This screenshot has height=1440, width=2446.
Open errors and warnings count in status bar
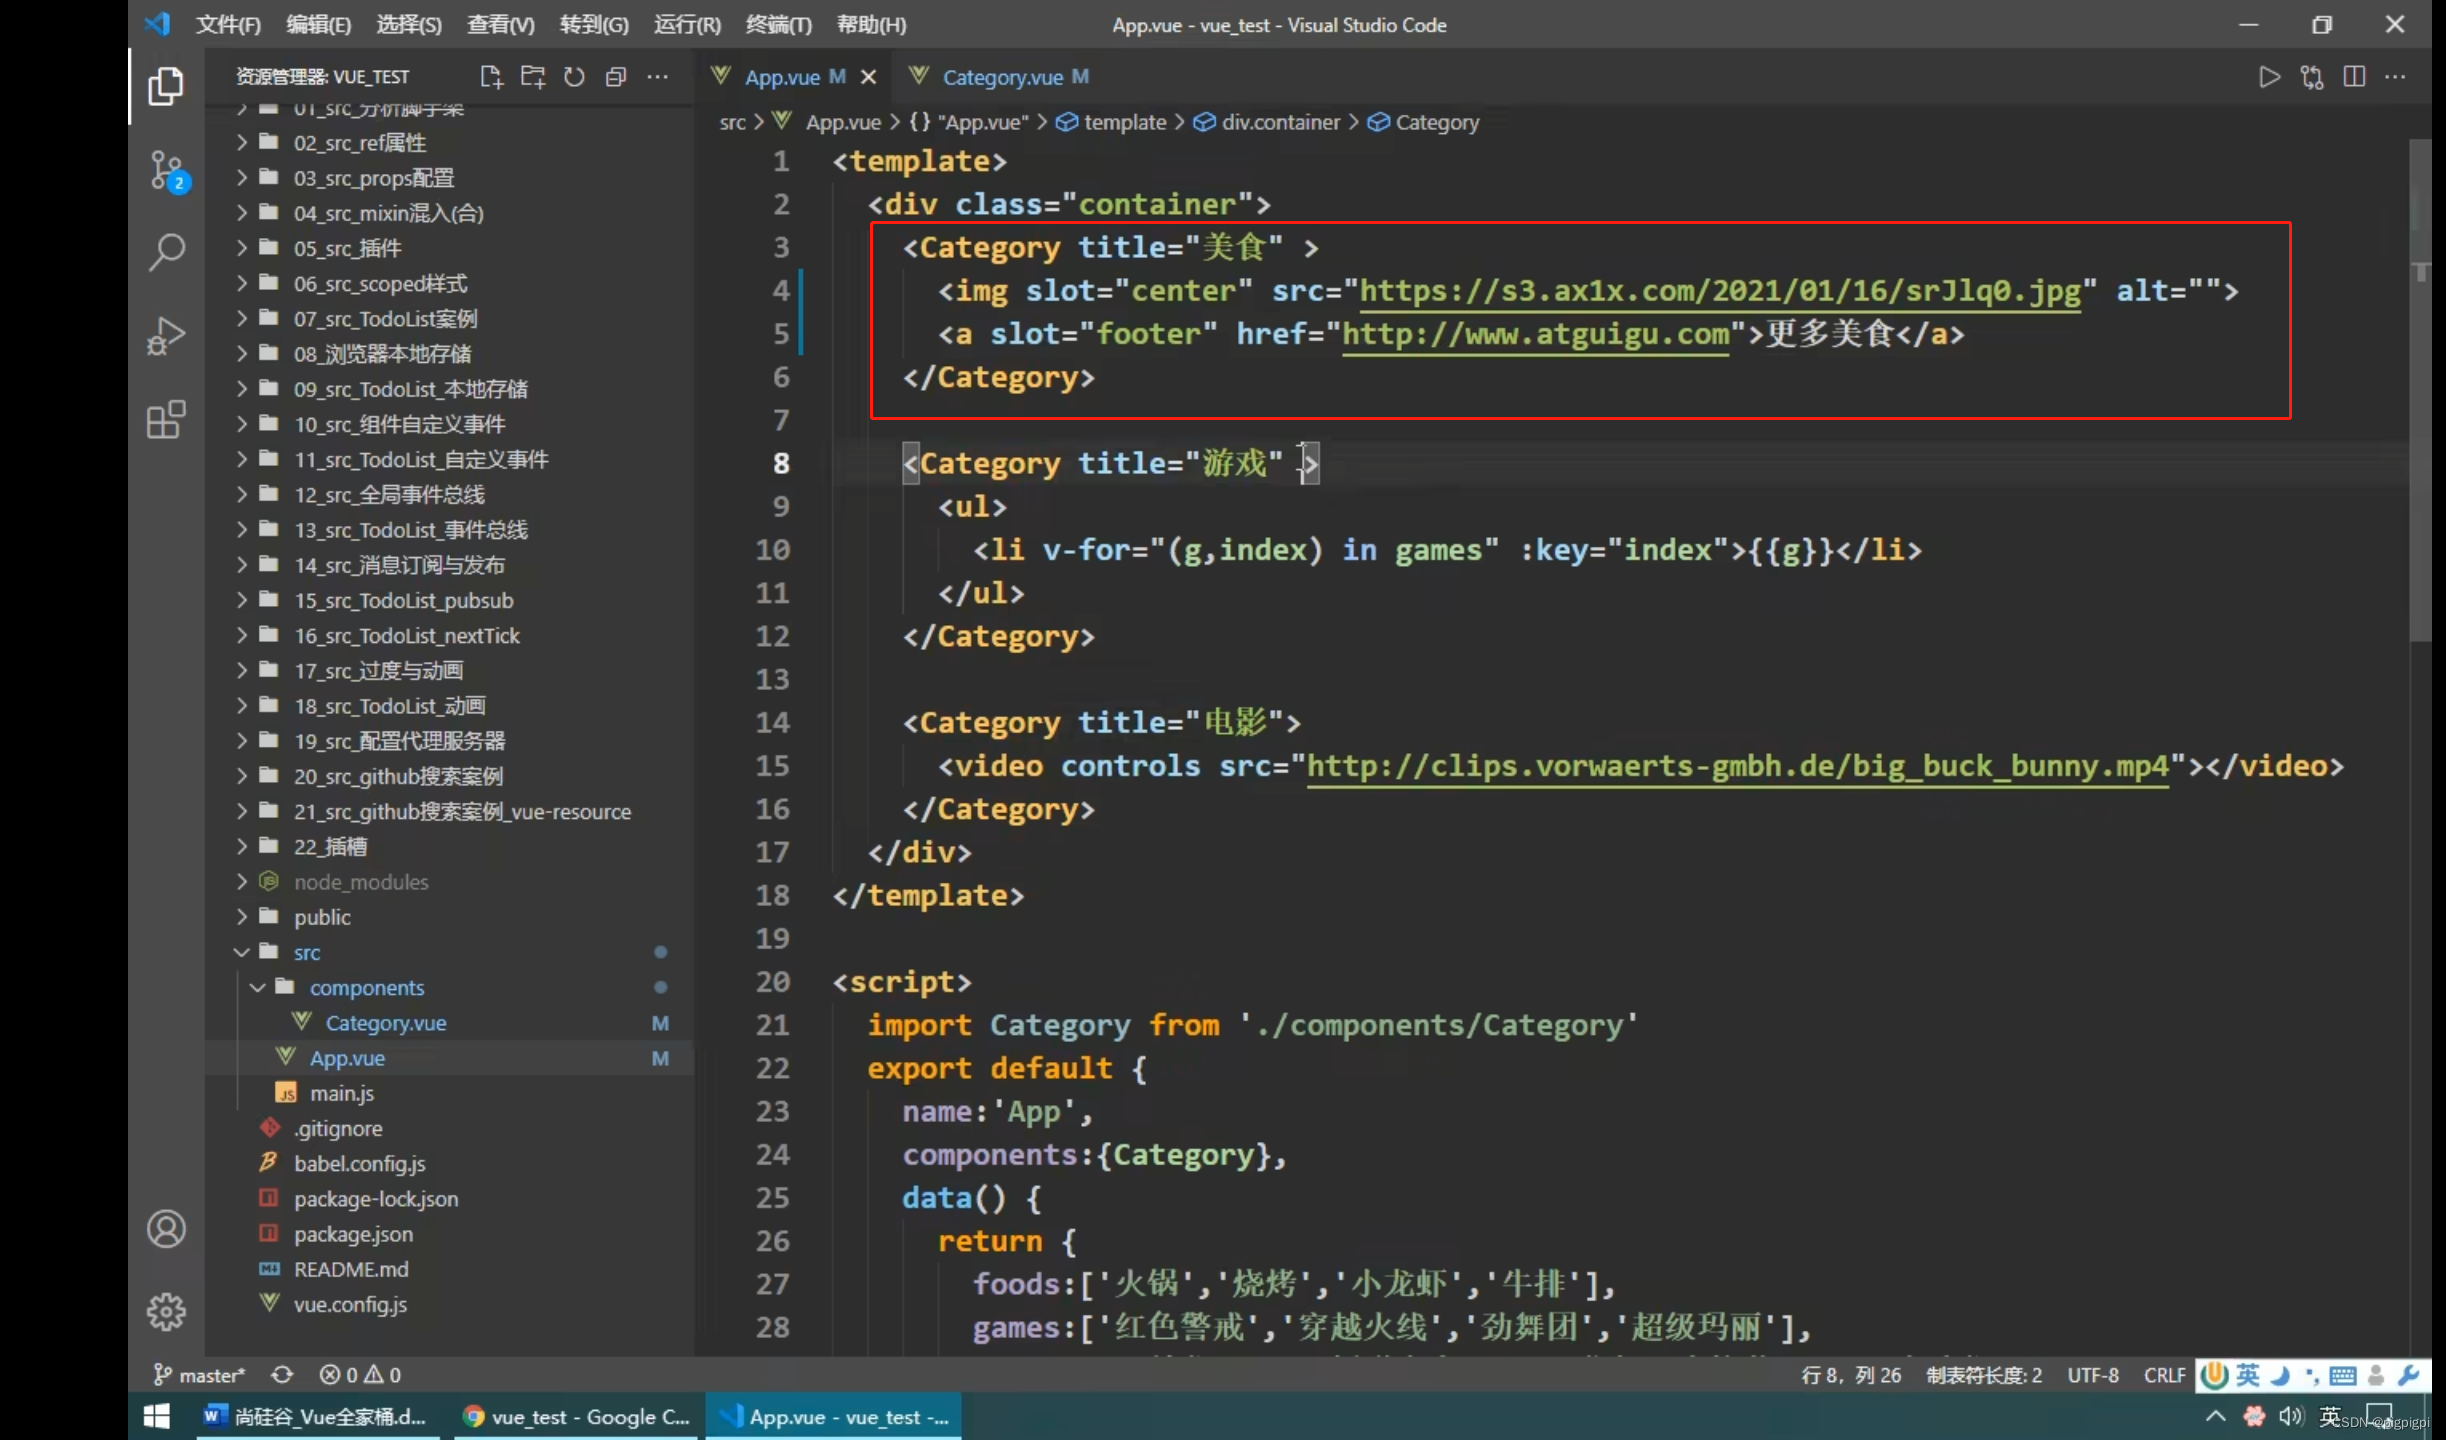click(360, 1375)
